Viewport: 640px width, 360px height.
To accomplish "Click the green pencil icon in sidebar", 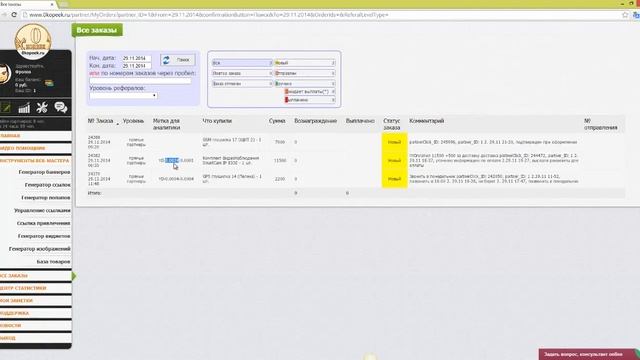I will point(6,108).
